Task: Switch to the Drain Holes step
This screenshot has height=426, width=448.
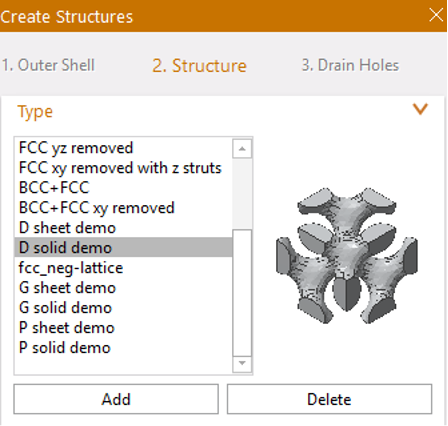Action: pos(350,65)
